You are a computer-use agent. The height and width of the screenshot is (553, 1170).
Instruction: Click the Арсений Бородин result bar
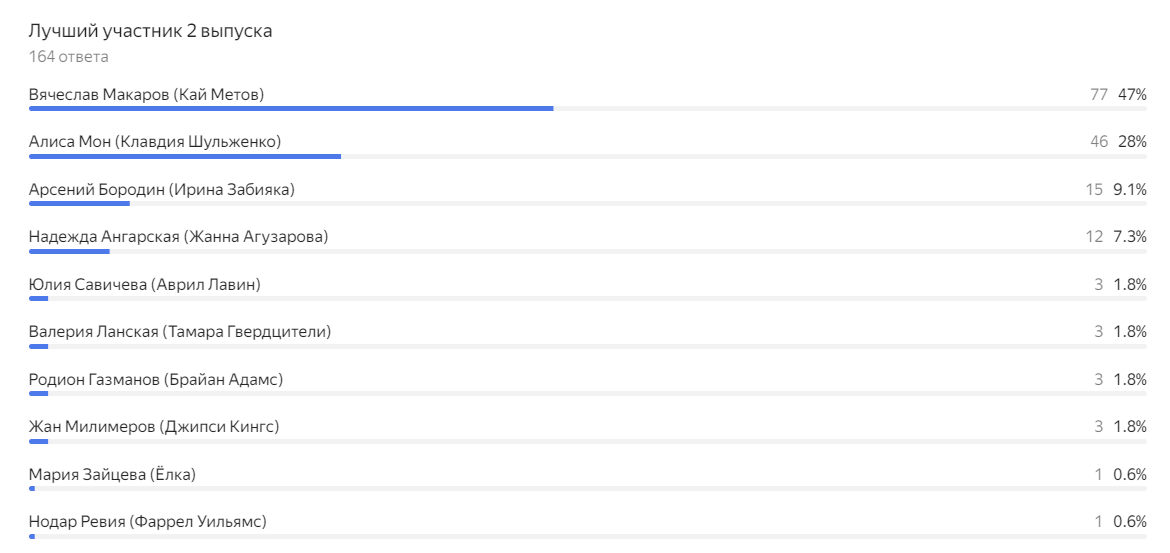click(80, 204)
